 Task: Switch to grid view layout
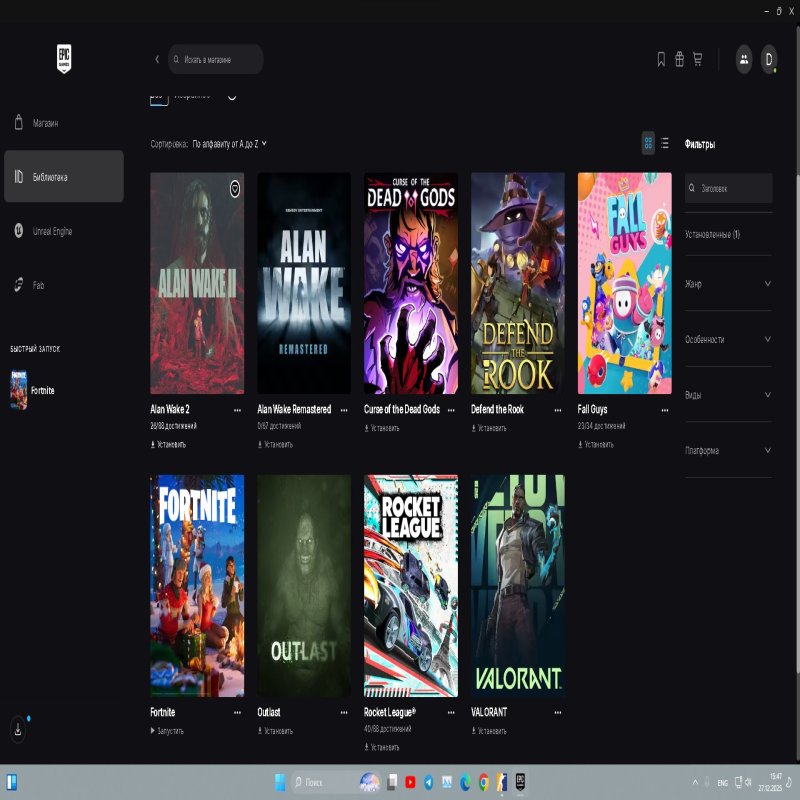(x=648, y=143)
